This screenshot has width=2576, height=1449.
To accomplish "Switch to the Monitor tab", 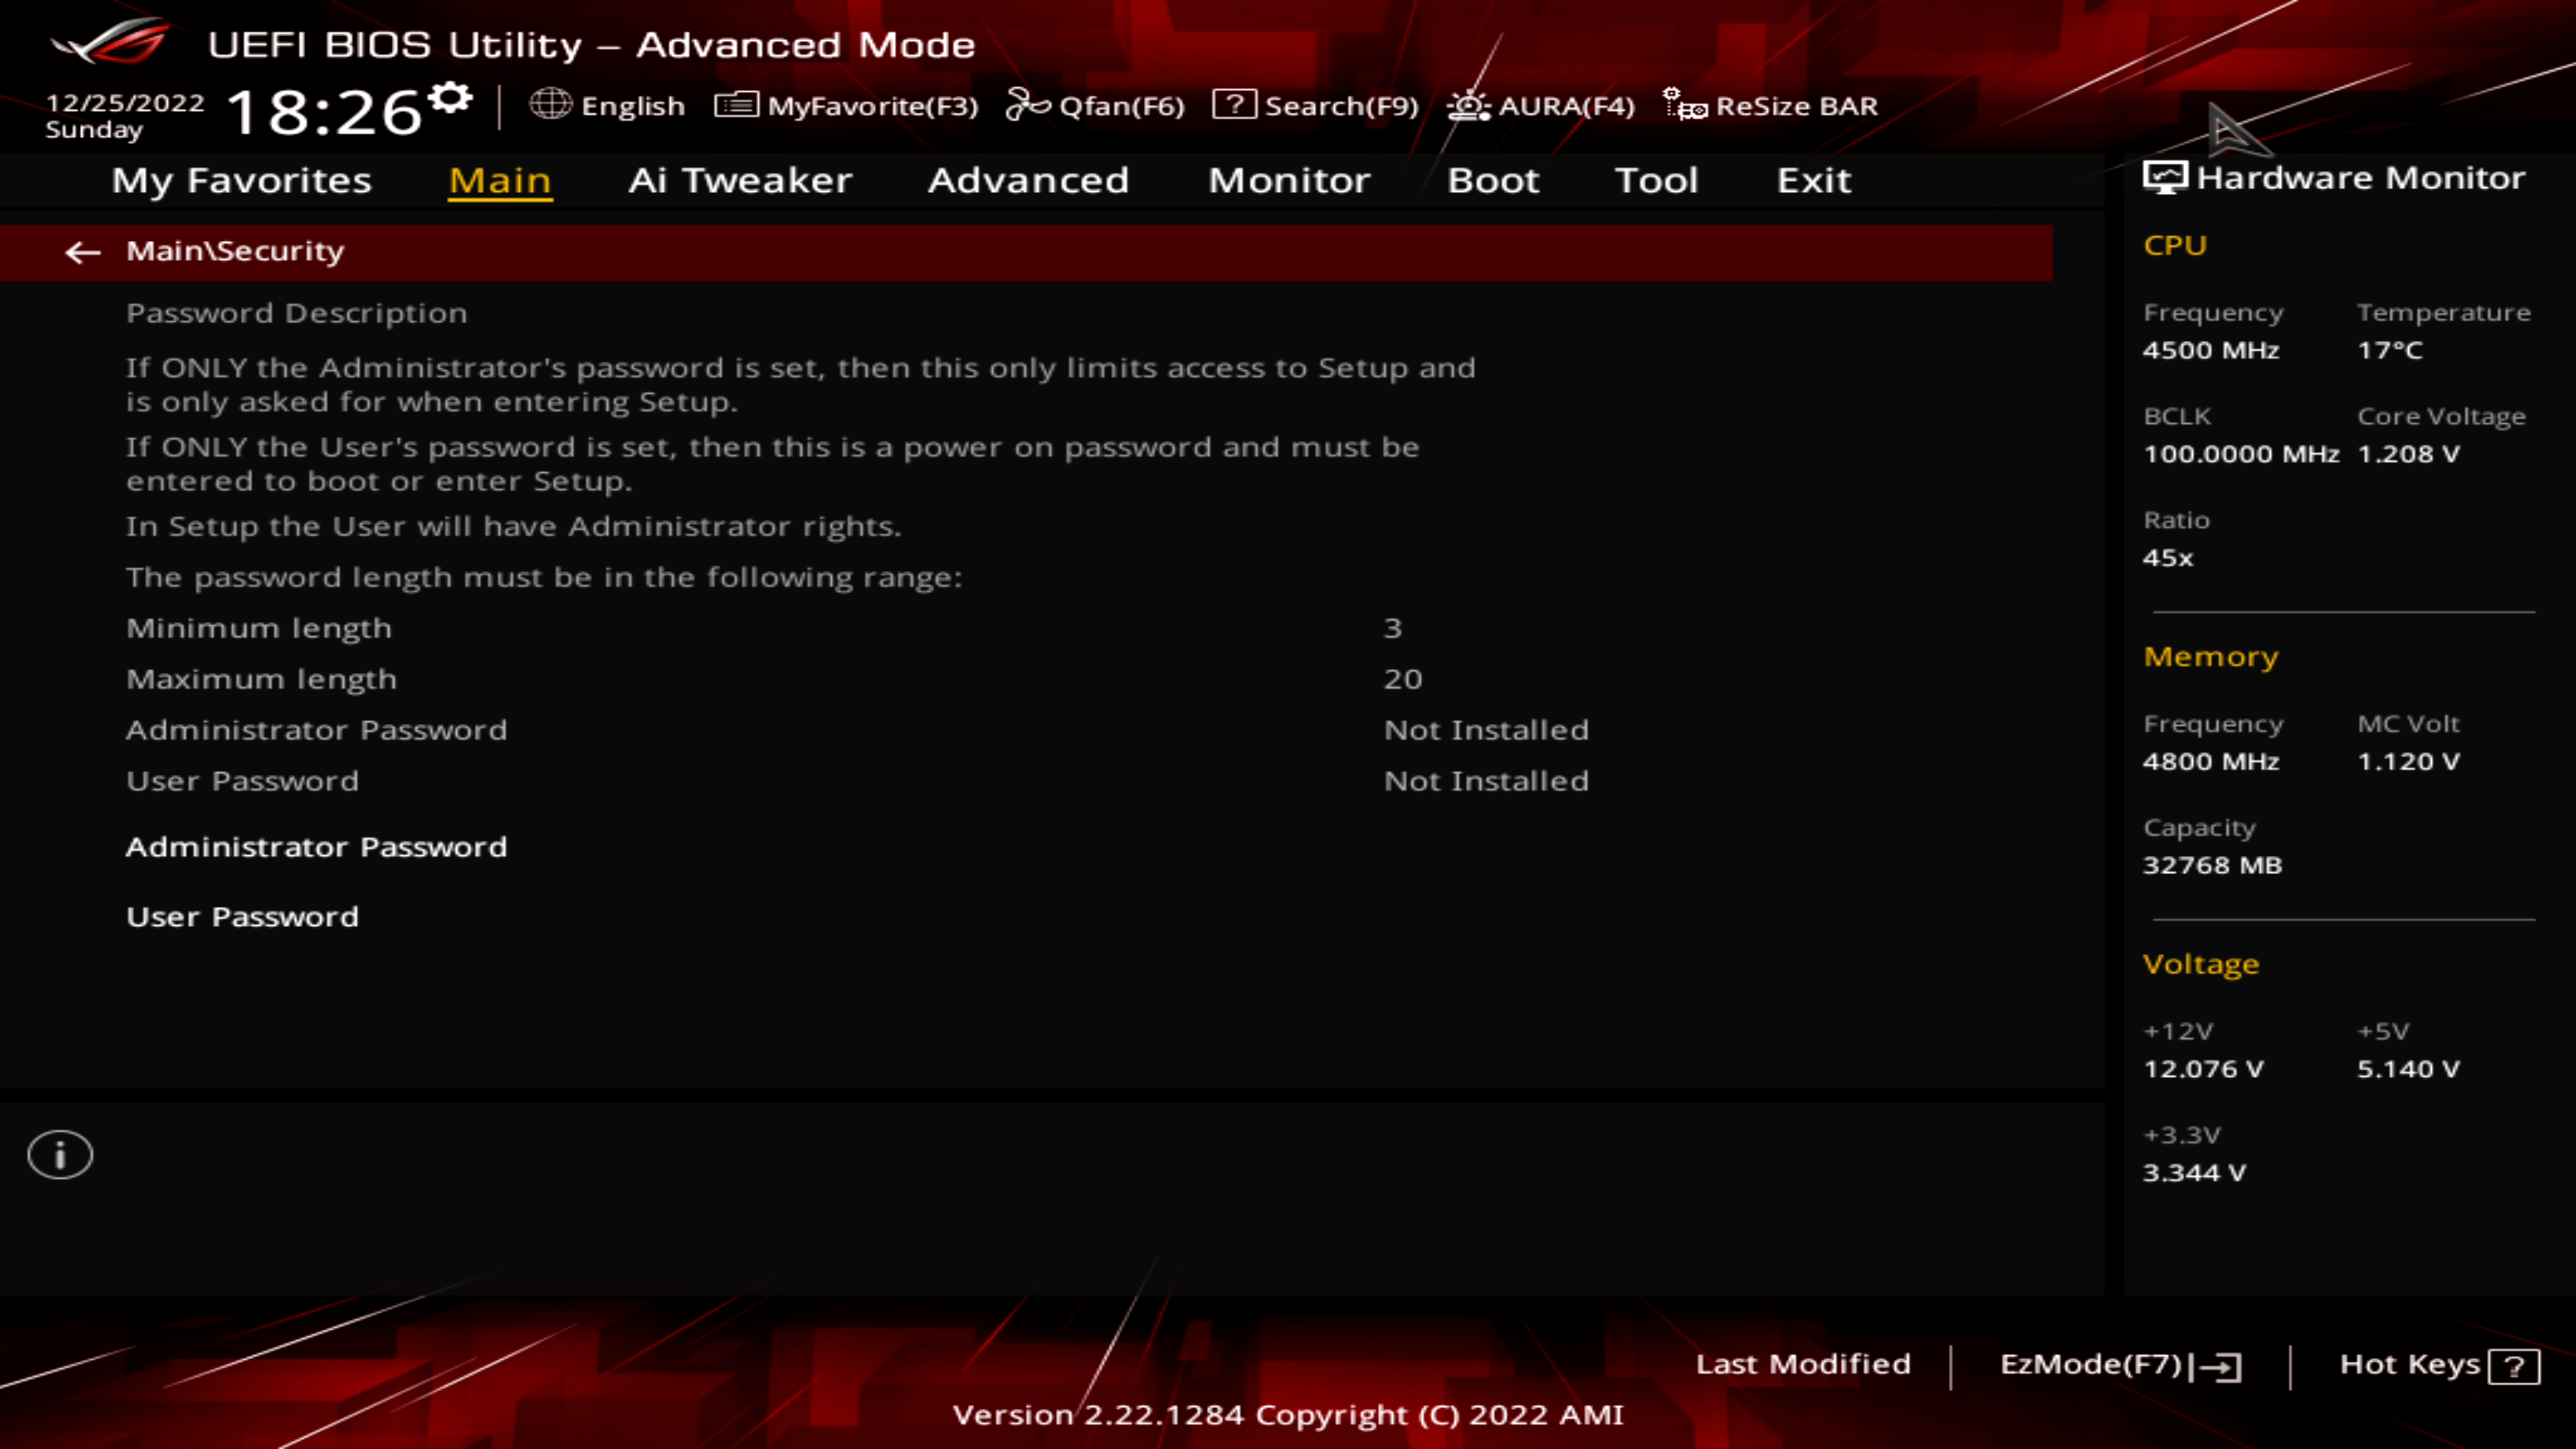I will (1289, 181).
